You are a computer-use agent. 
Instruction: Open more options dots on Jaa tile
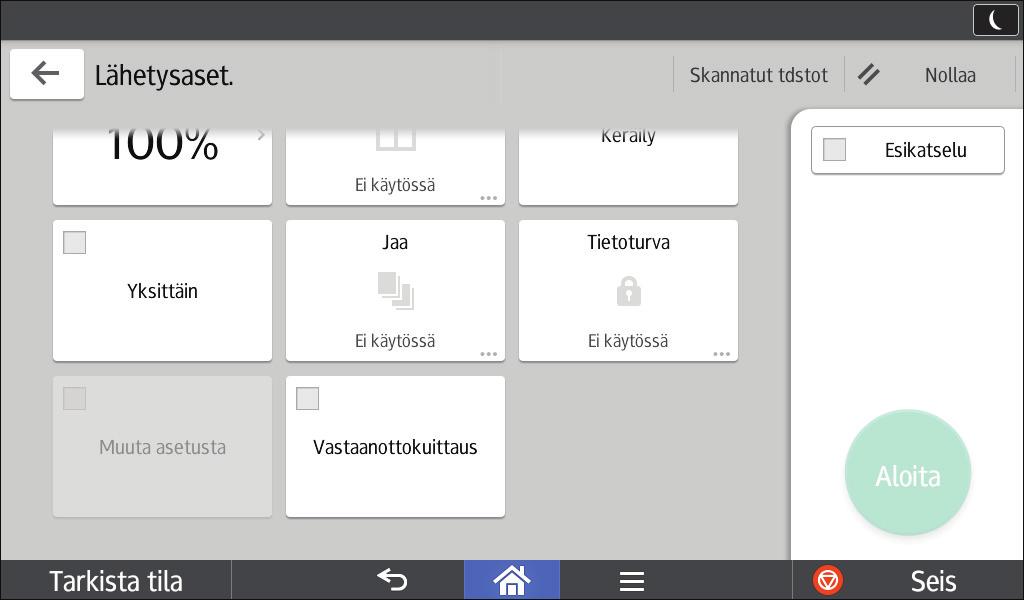click(x=488, y=354)
